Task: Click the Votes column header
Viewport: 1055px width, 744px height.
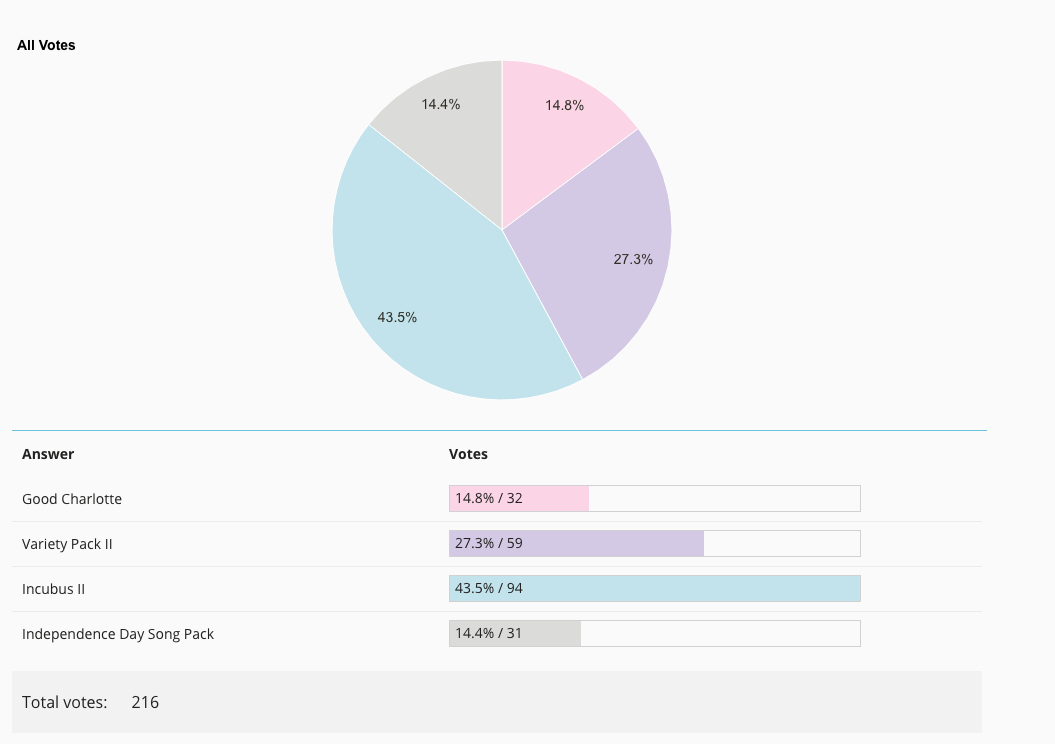Action: 468,454
